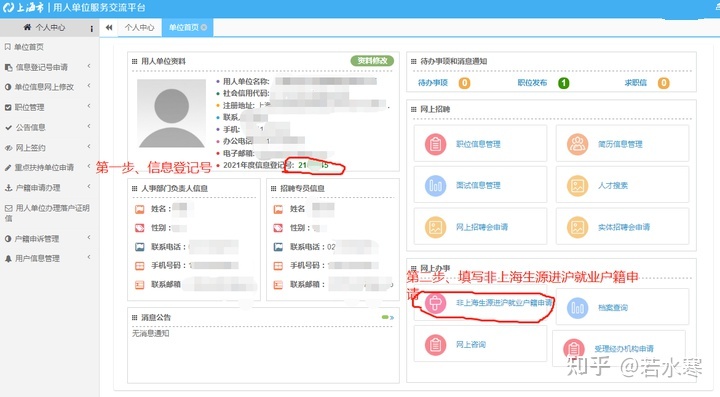Open 面试信息管理 blue chart icon
The height and width of the screenshot is (397, 720).
(435, 185)
